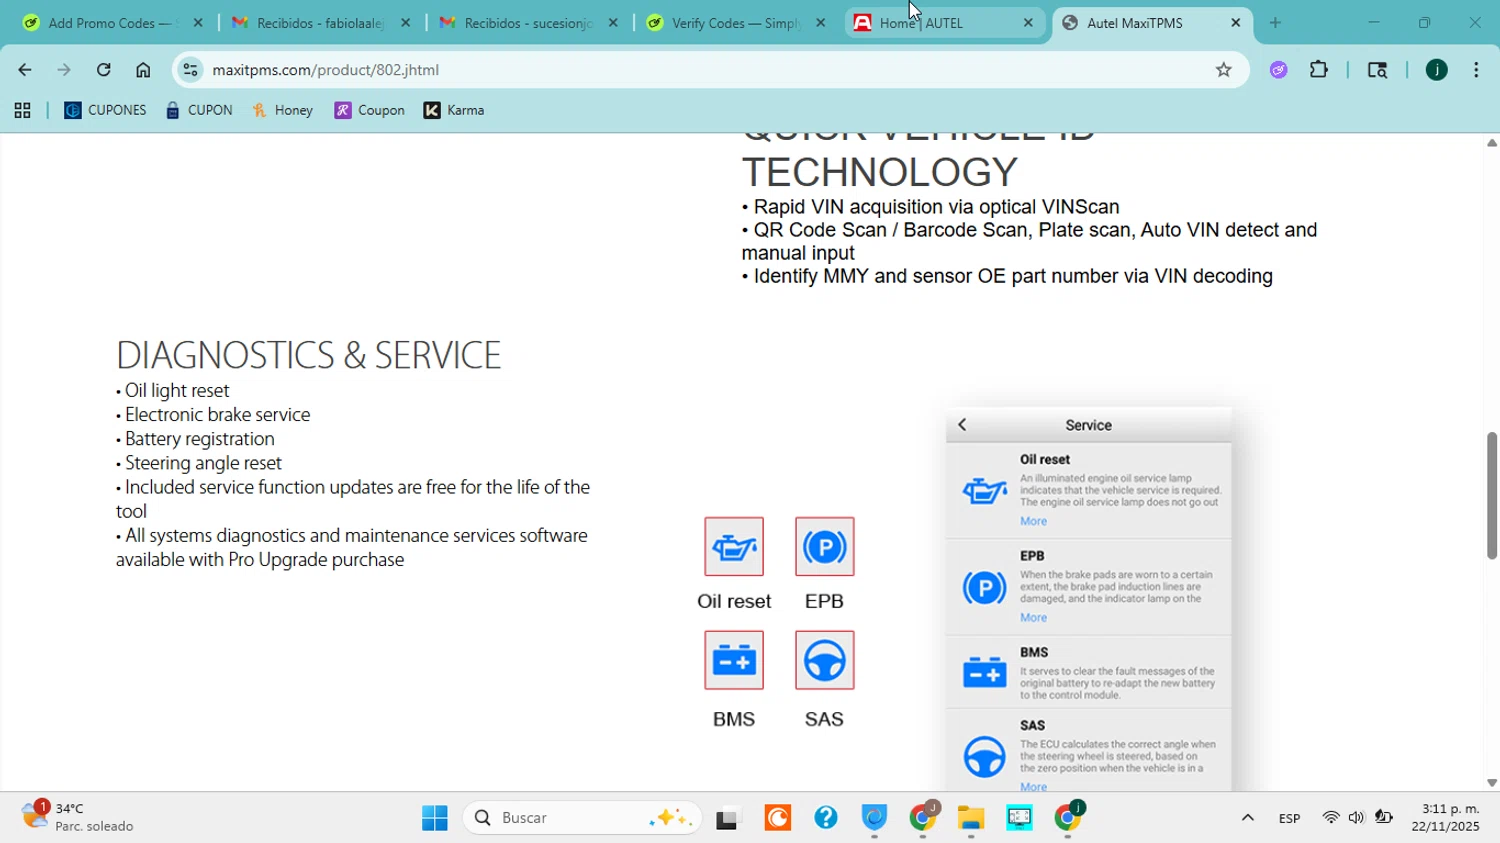Viewport: 1500px width, 843px height.
Task: Click 'Oil light reset' bullet text
Action: 178,391
